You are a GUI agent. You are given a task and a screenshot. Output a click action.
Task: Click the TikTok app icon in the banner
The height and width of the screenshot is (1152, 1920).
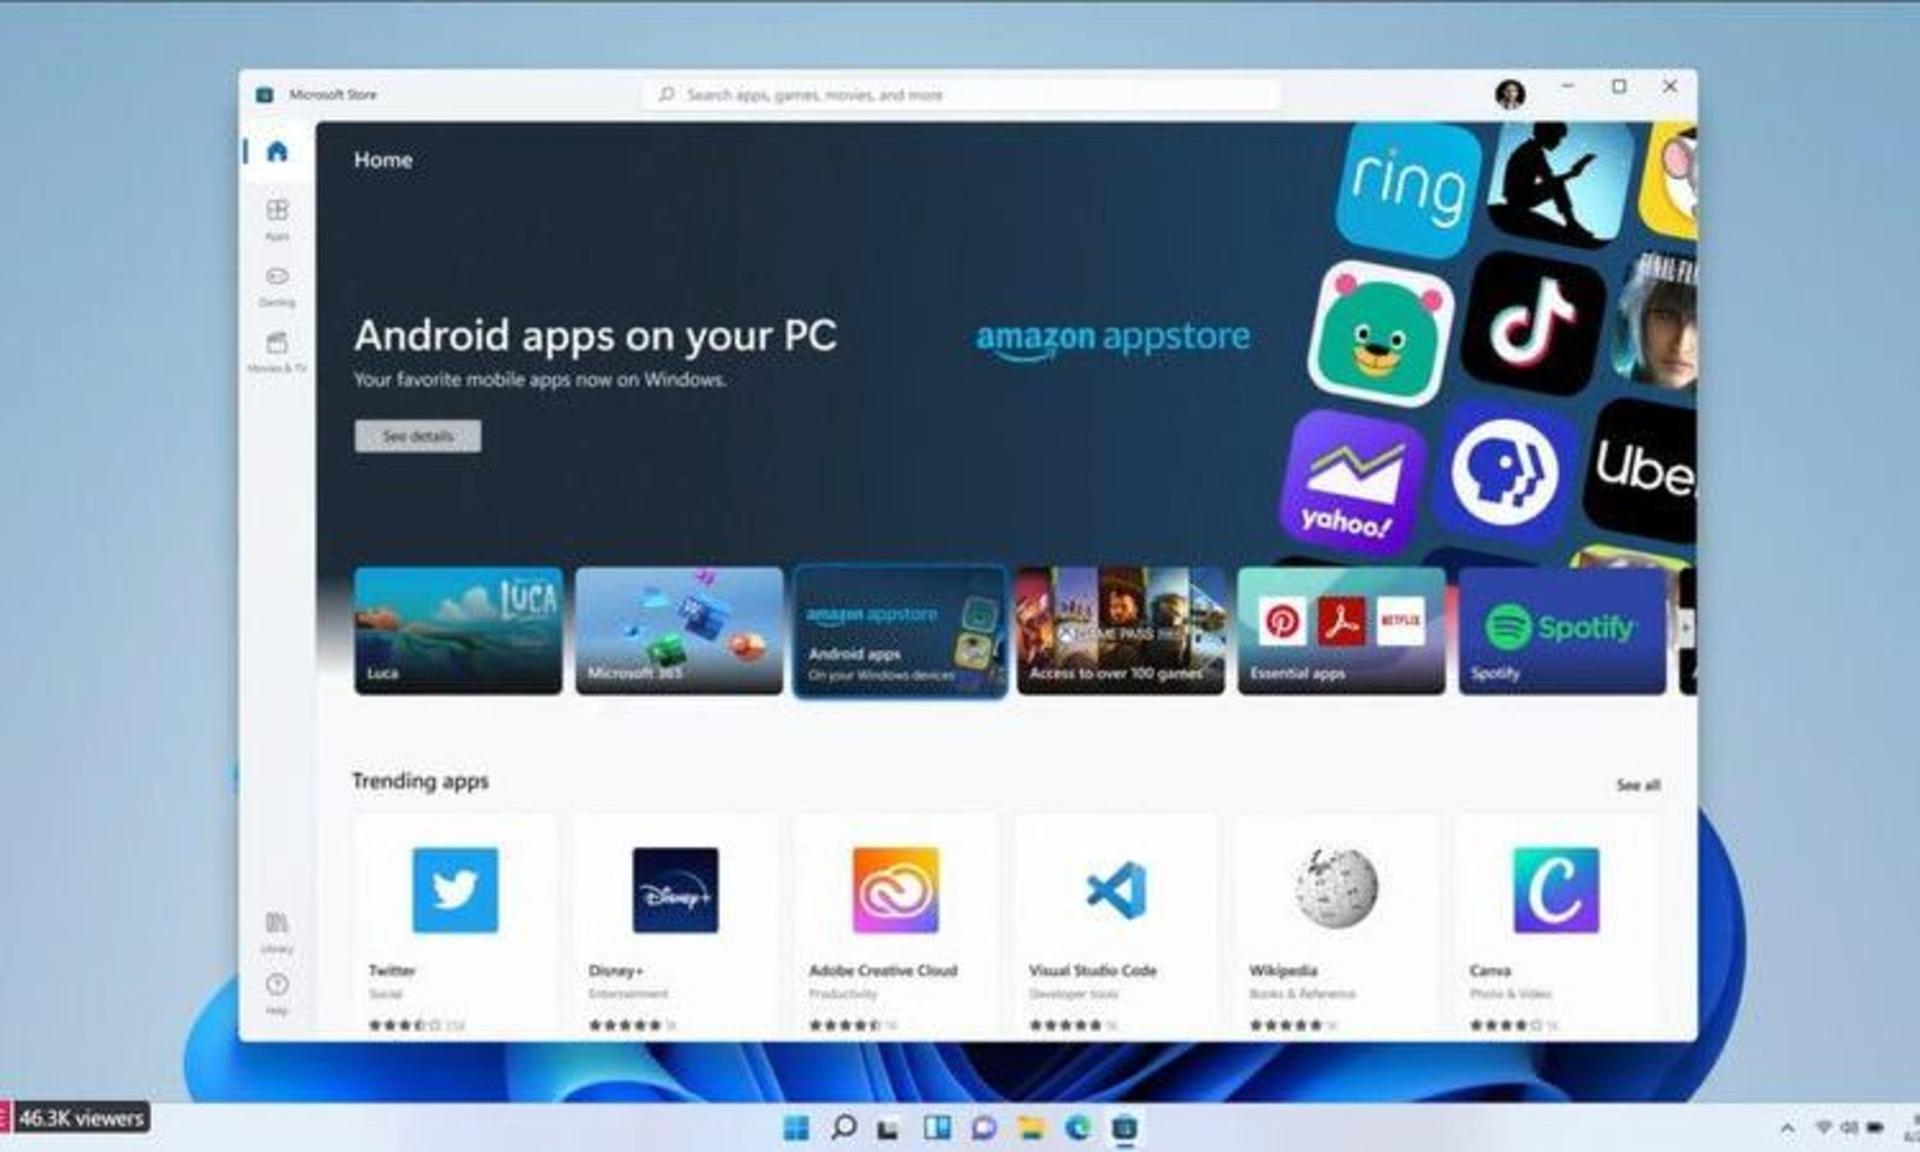tap(1533, 323)
